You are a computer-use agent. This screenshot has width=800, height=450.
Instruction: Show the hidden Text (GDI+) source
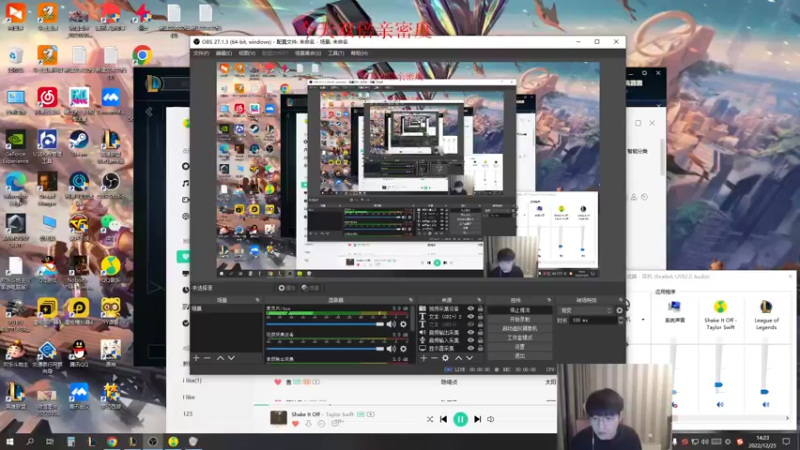[470, 324]
